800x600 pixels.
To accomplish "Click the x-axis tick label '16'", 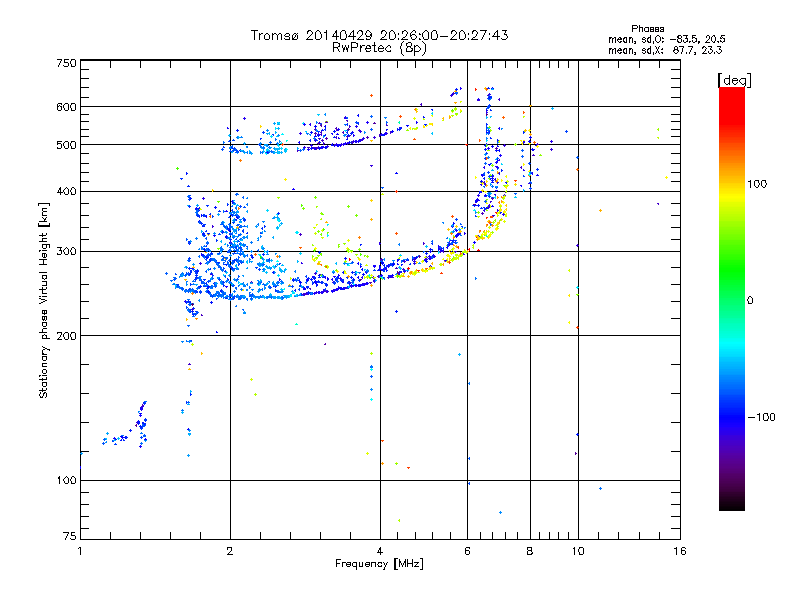I will [x=680, y=551].
